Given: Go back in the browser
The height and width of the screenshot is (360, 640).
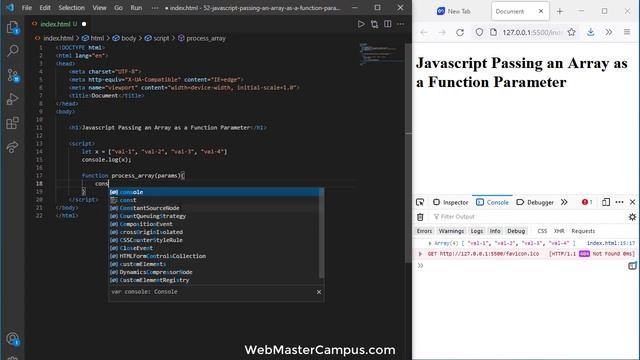Looking at the screenshot, I should pyautogui.click(x=424, y=32).
